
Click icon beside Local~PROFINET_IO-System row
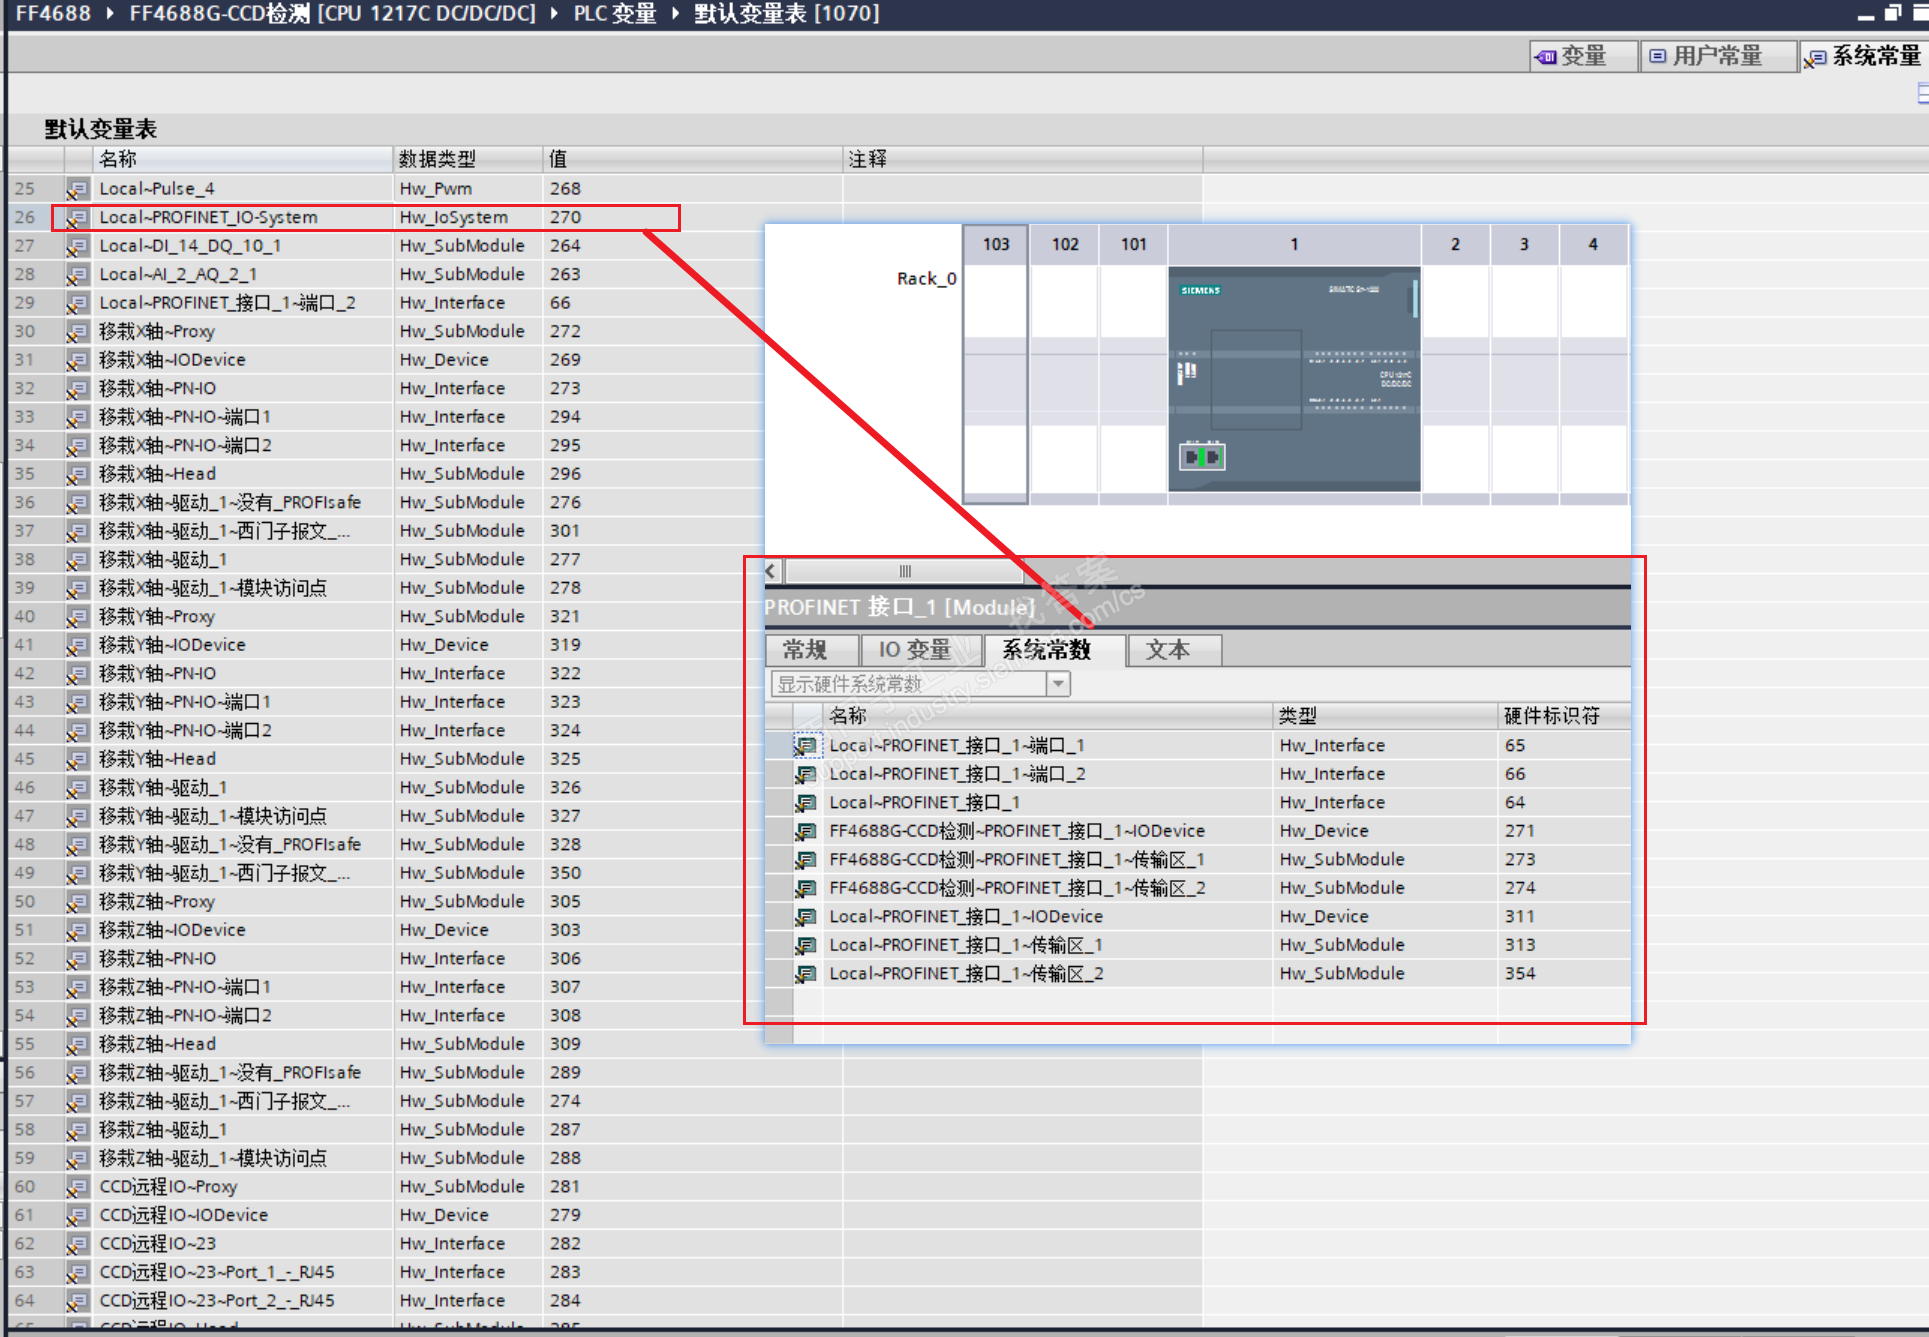77,217
